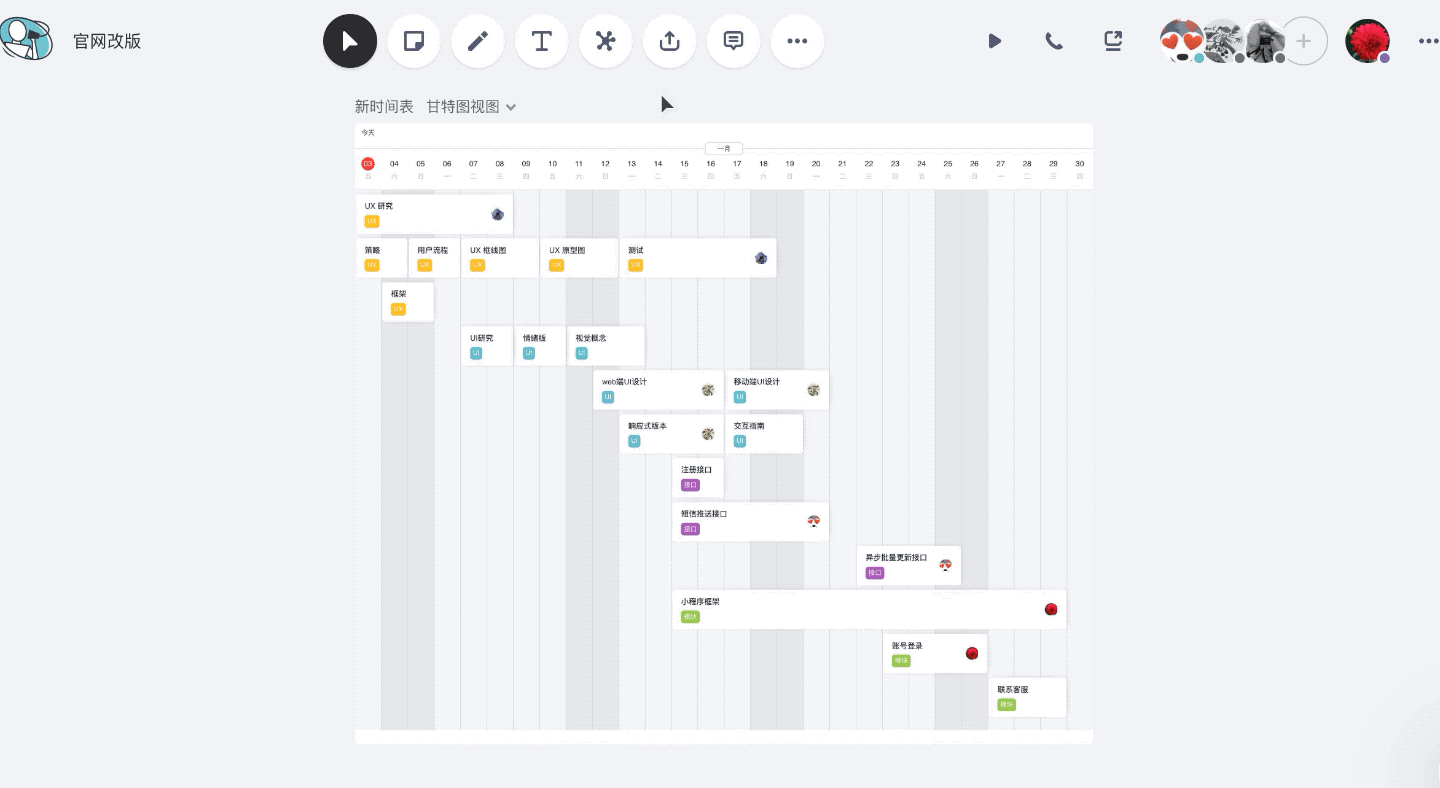Screen dimensions: 1440x788
Task: Open the 响应式版本 task card
Action: point(671,434)
